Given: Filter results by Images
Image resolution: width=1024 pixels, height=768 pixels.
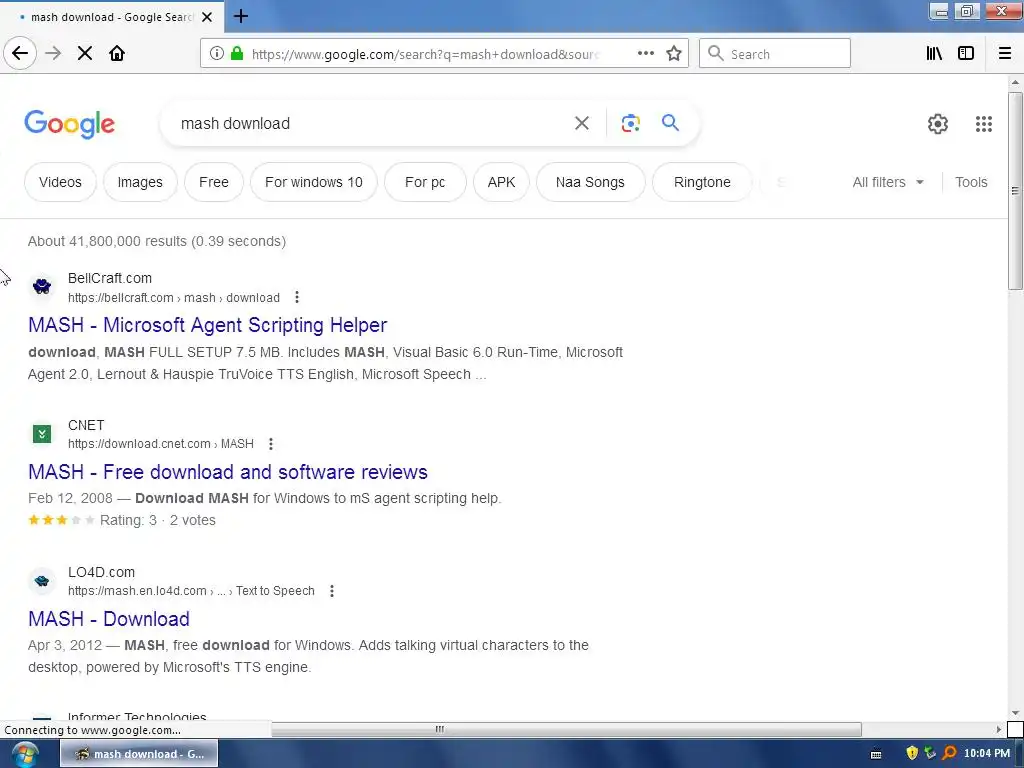Looking at the screenshot, I should [140, 182].
